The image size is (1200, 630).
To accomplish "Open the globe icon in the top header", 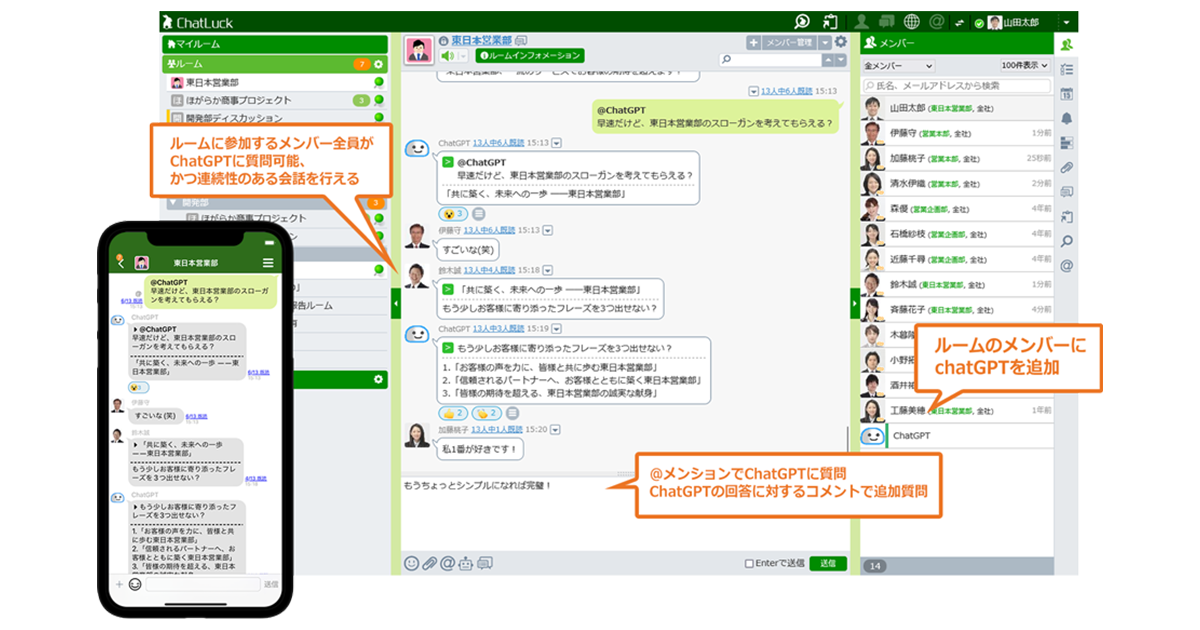I will (912, 22).
